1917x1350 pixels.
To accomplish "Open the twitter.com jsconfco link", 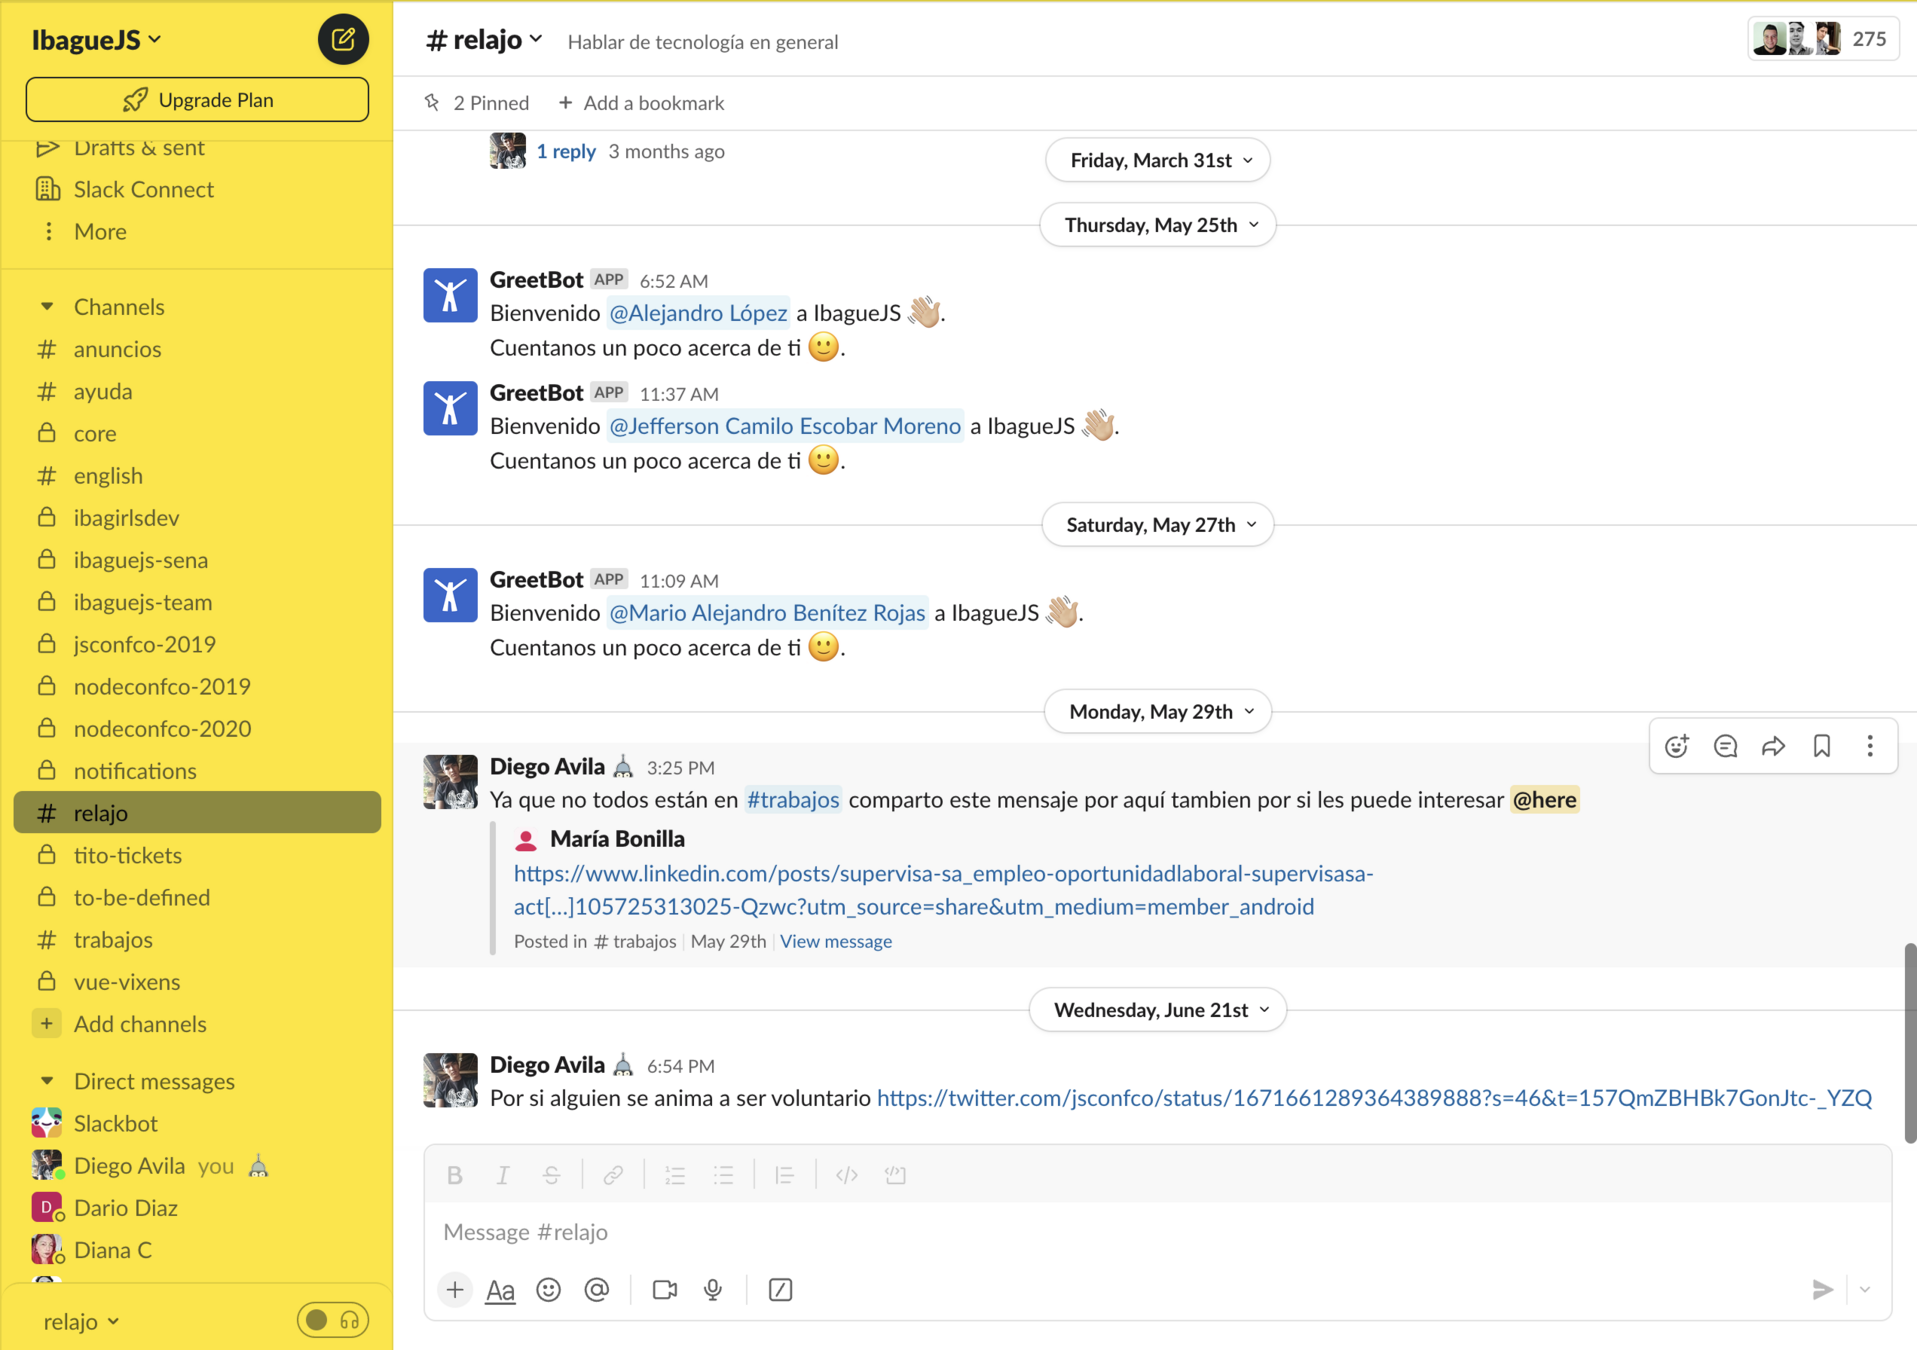I will (x=1374, y=1098).
